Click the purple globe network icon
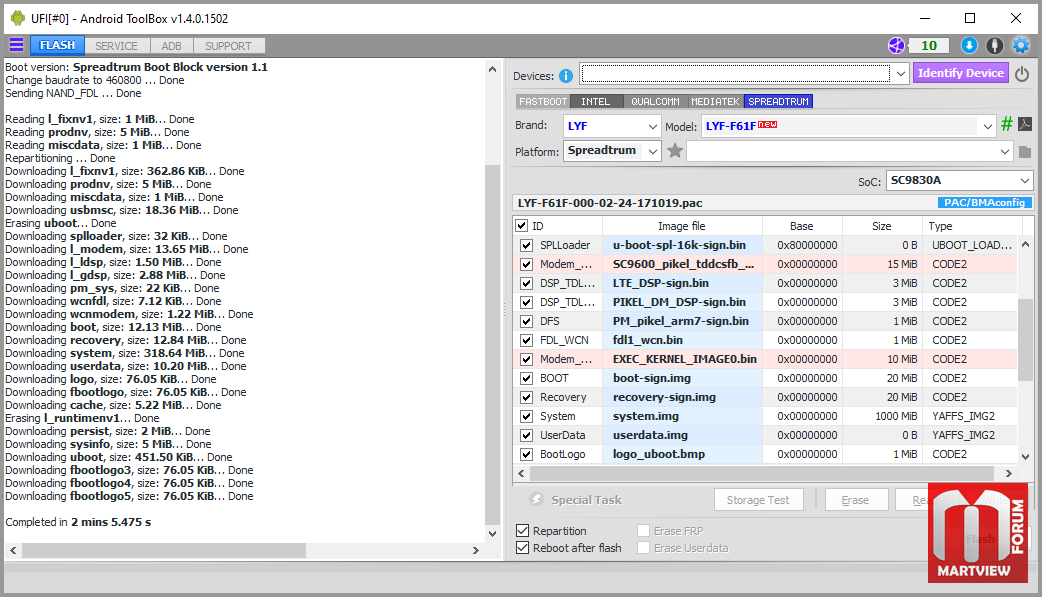The width and height of the screenshot is (1042, 597). (896, 45)
